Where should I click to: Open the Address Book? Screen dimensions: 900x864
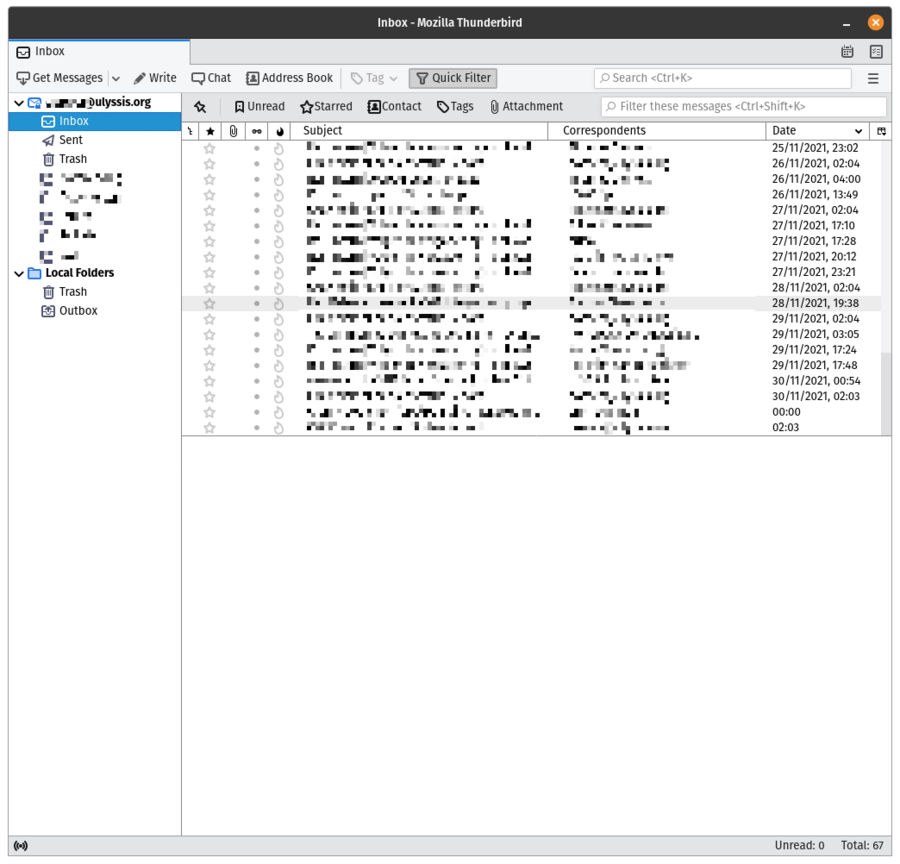point(288,78)
